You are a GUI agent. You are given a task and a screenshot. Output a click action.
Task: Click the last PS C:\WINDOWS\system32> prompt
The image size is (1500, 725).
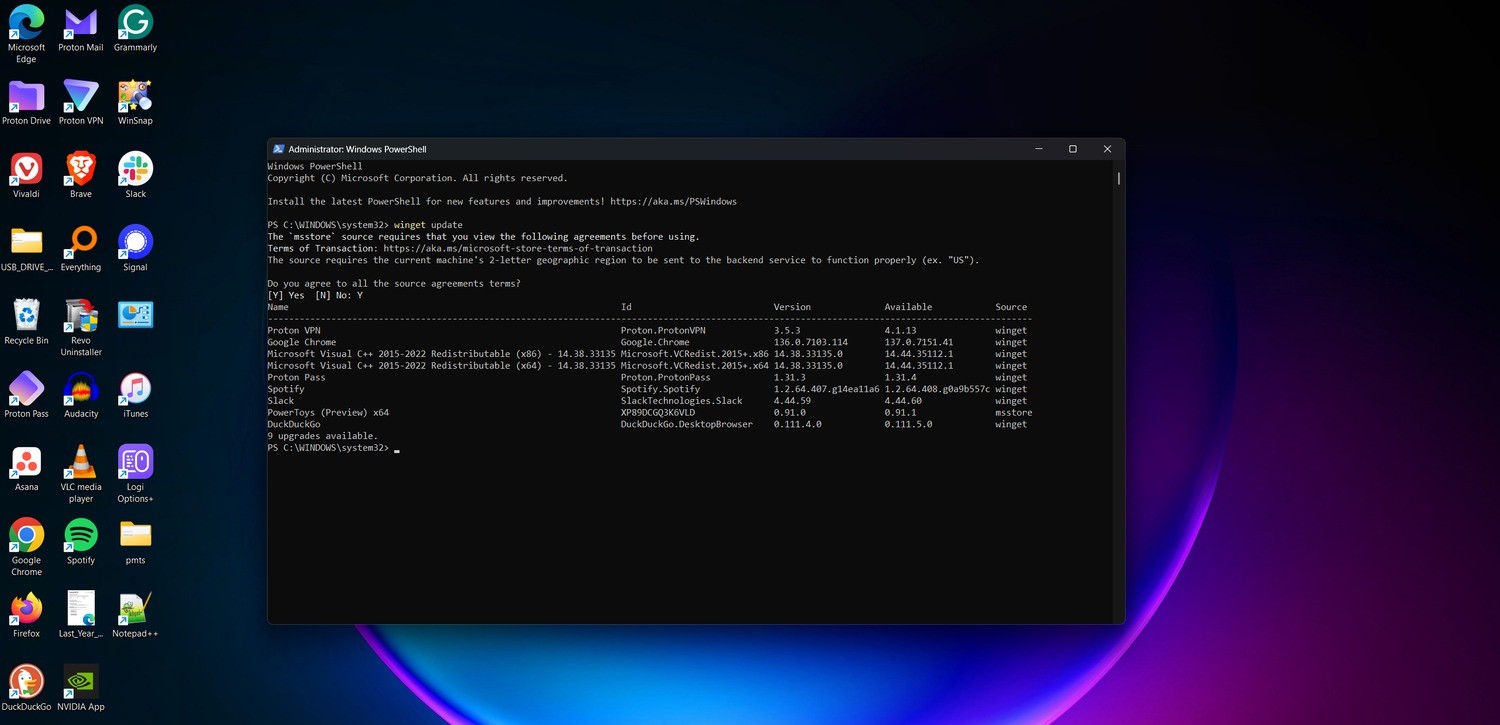click(328, 448)
